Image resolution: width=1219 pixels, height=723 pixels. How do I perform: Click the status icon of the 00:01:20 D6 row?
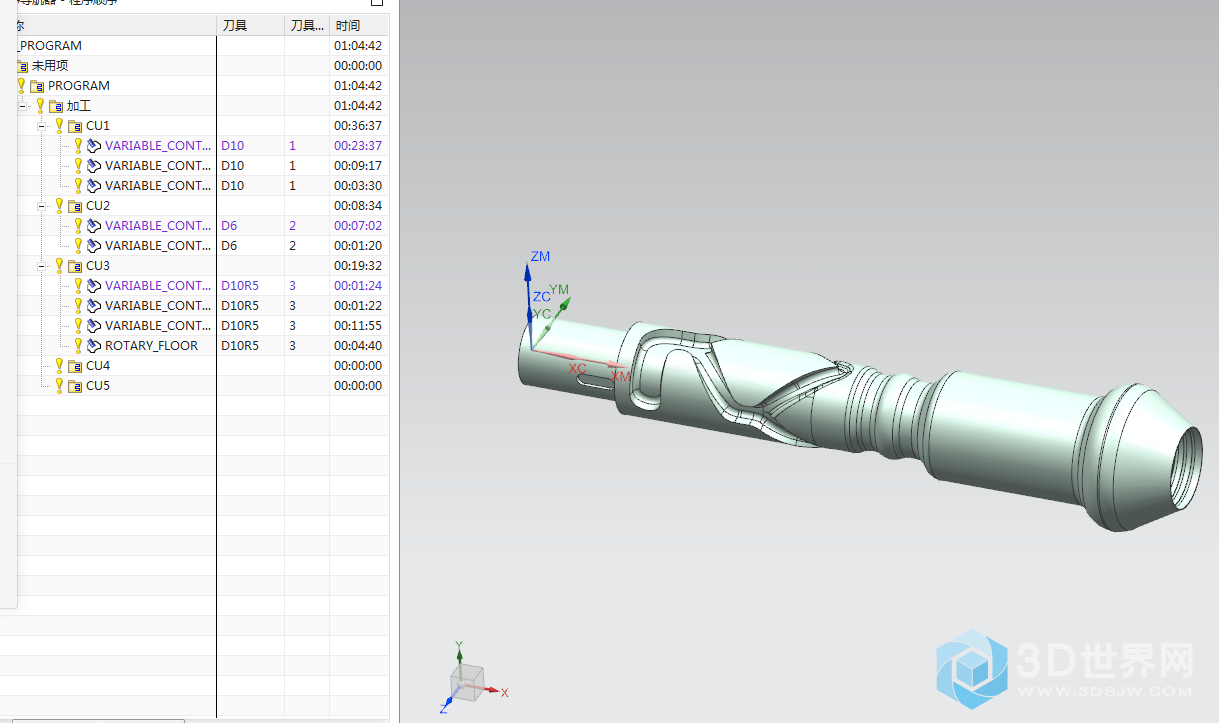(79, 246)
